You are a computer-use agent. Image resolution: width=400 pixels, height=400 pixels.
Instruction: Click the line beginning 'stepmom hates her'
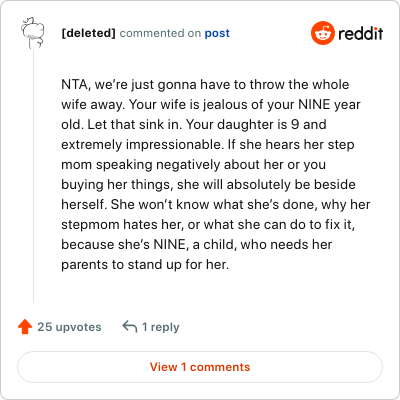(208, 225)
